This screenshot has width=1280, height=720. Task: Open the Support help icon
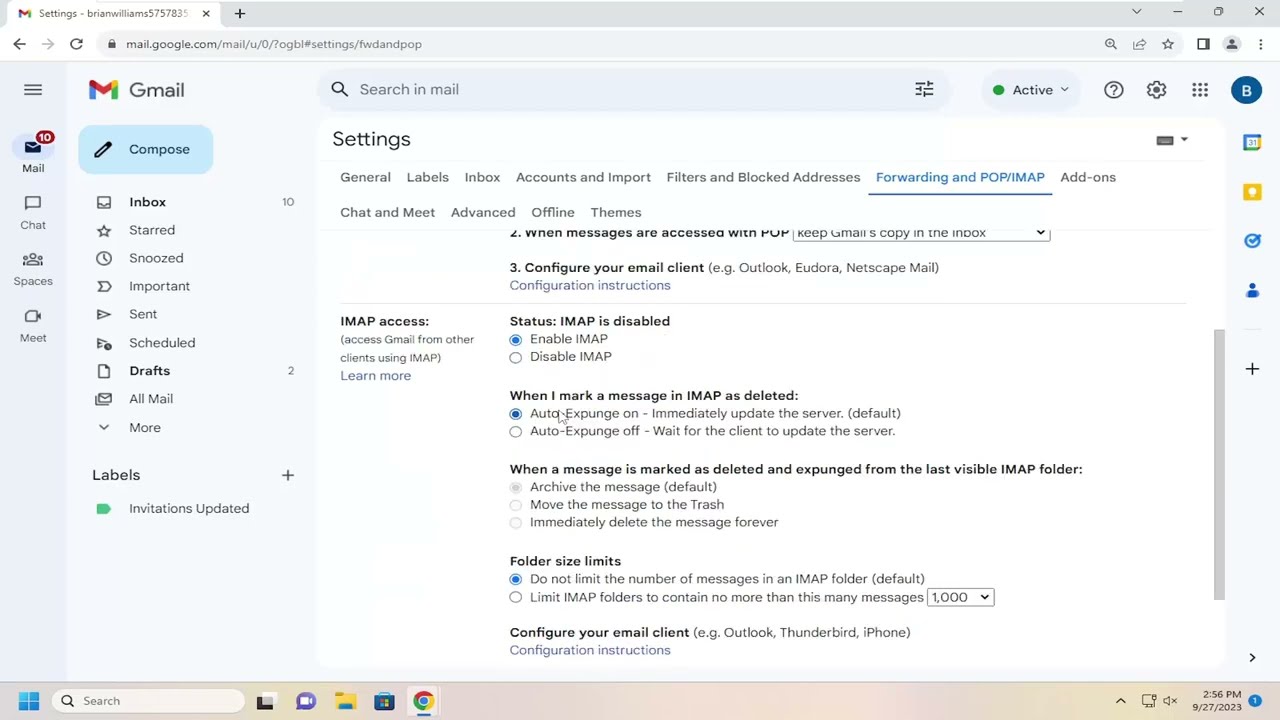coord(1113,90)
